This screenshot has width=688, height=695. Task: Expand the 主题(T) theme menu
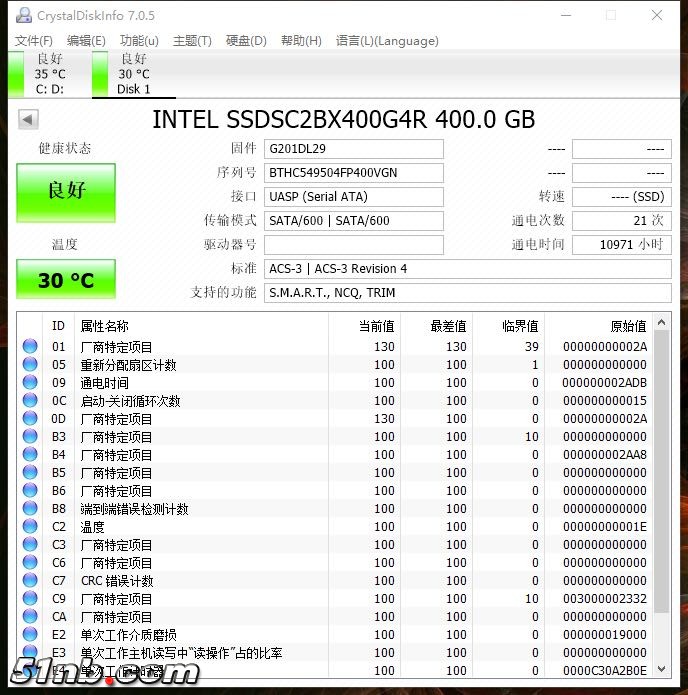pyautogui.click(x=192, y=41)
